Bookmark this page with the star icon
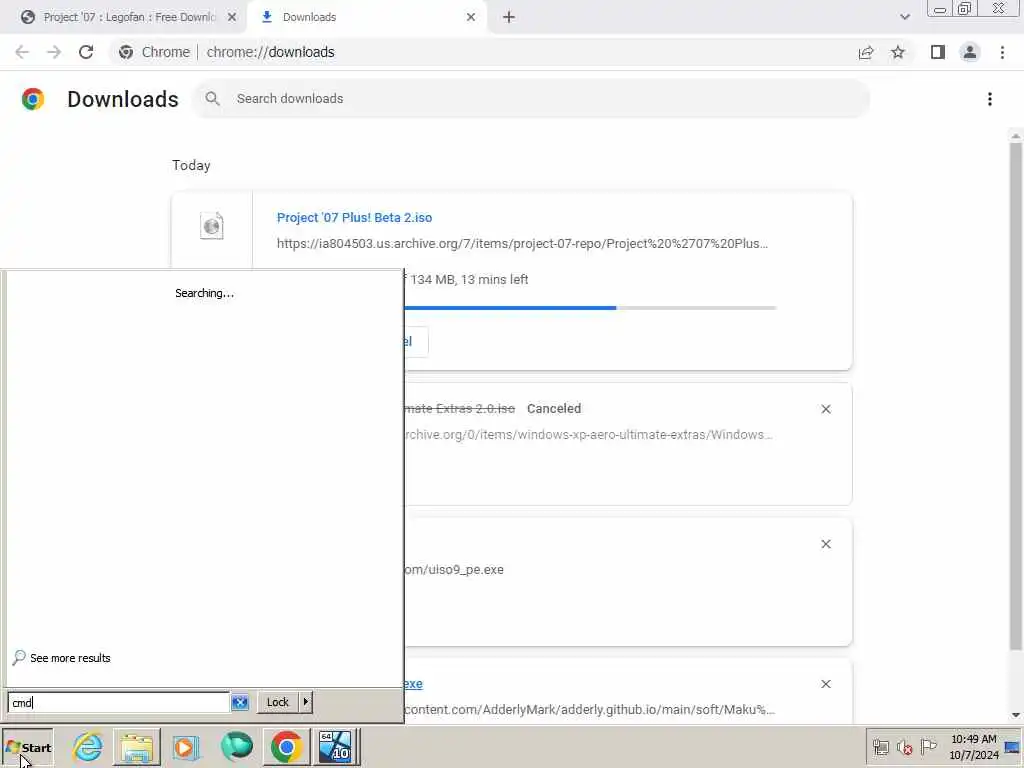 pyautogui.click(x=898, y=52)
